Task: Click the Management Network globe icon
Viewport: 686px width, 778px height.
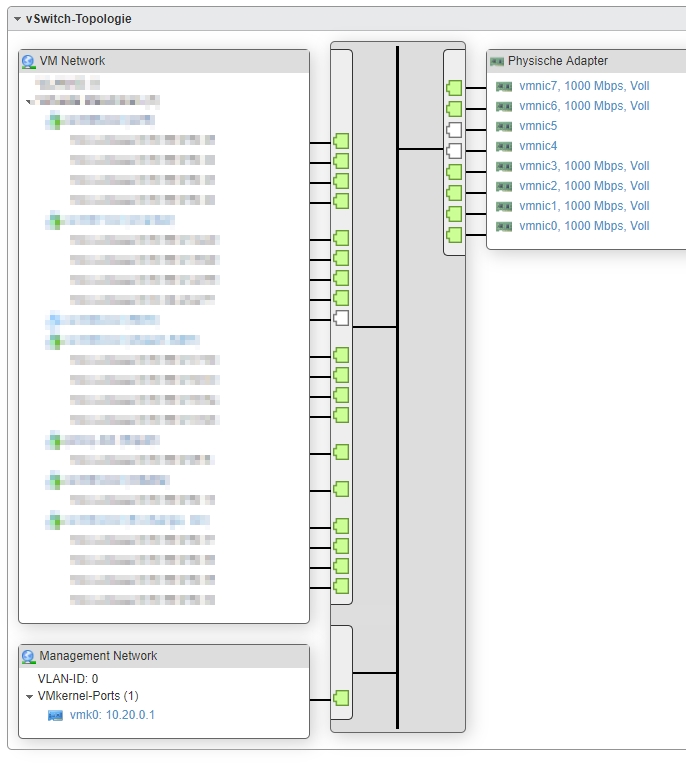Action: pos(29,656)
